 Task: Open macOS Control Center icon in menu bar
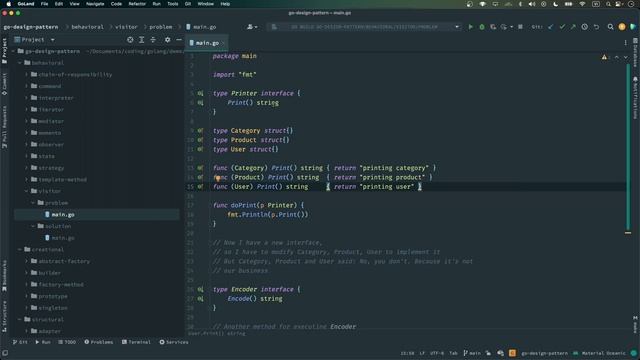tap(619, 4)
